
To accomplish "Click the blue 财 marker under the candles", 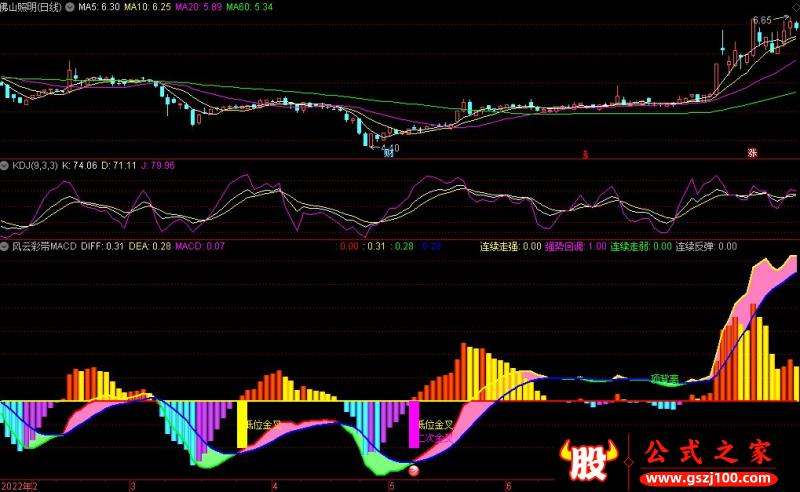I will click(x=389, y=153).
